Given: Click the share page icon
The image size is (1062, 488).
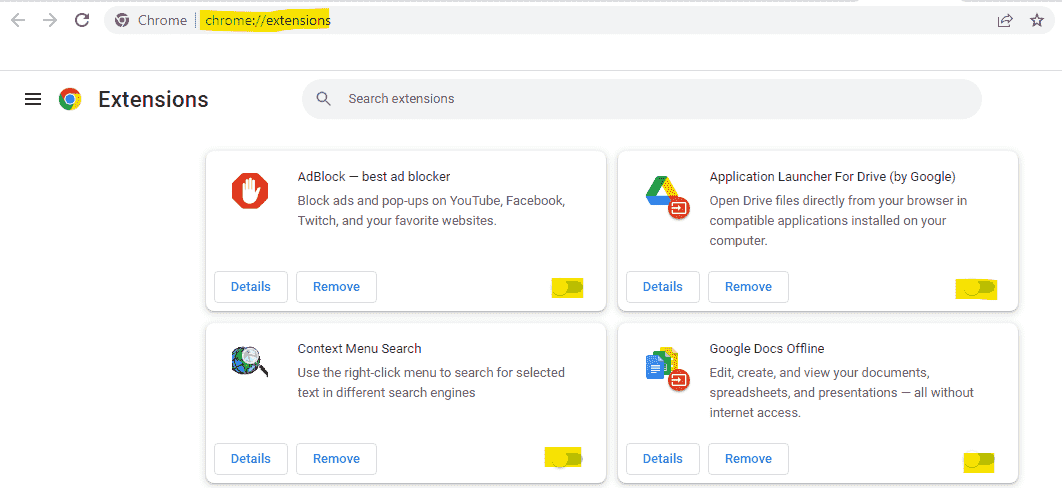Looking at the screenshot, I should pos(1005,20).
